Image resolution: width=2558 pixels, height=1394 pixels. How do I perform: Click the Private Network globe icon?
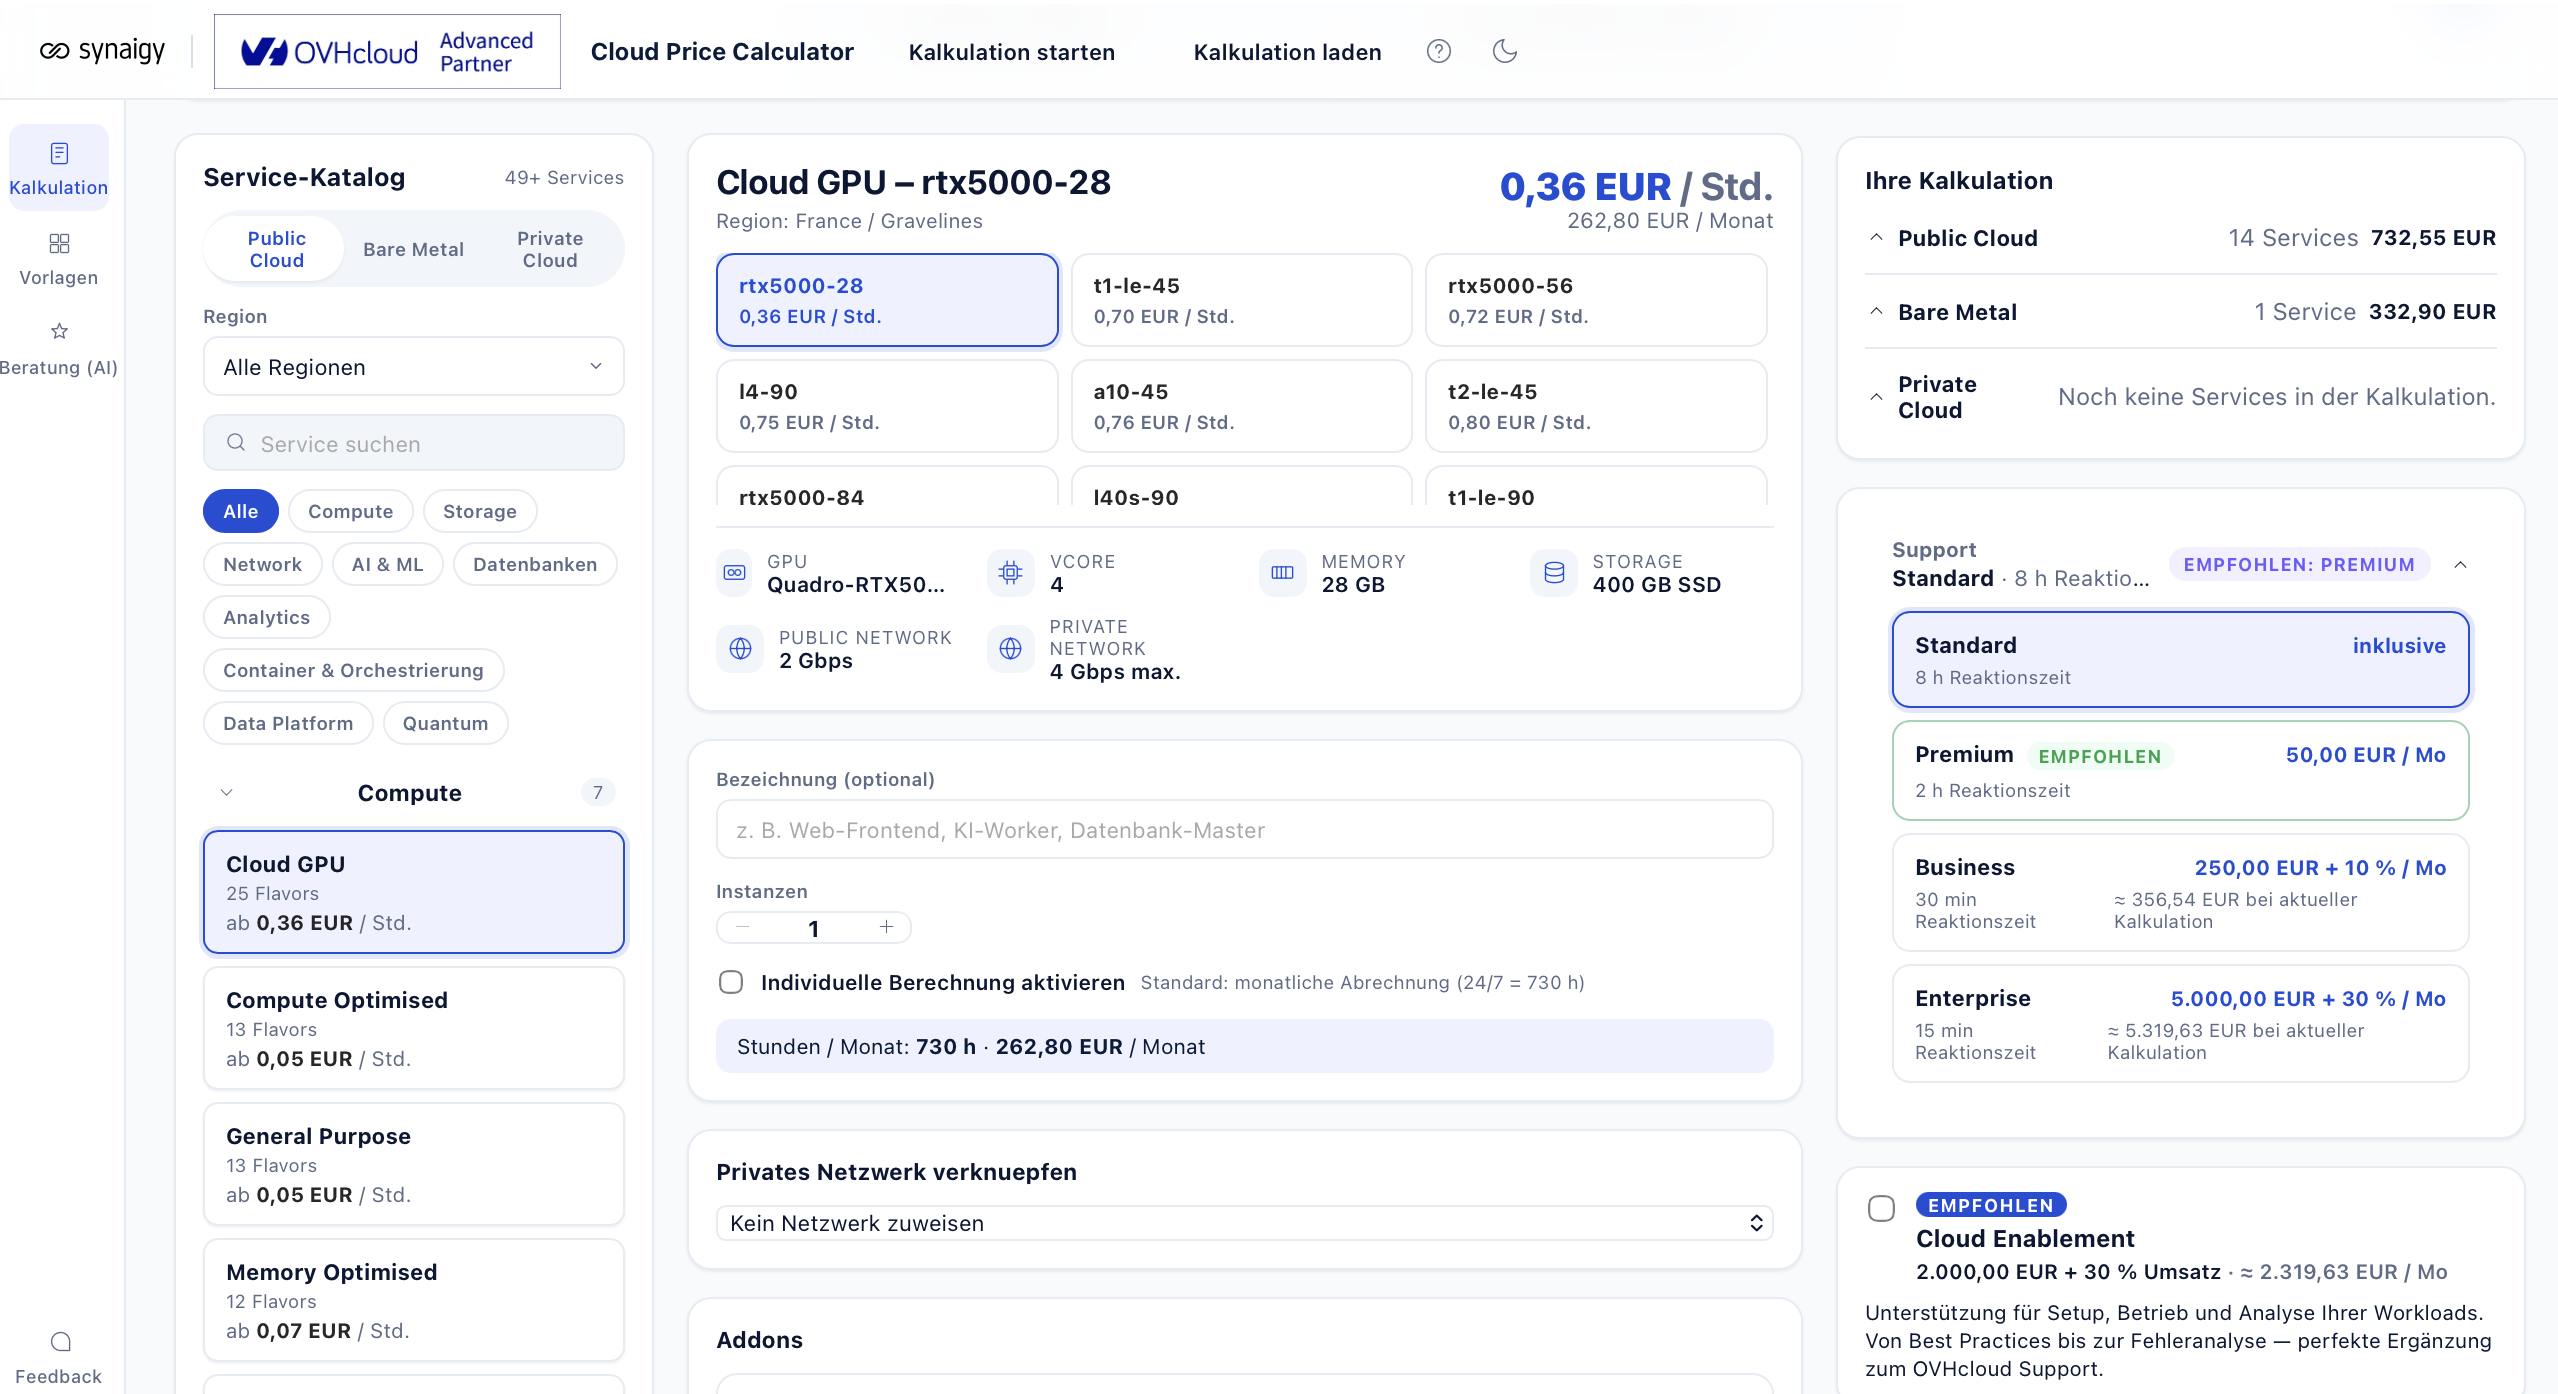point(1011,649)
